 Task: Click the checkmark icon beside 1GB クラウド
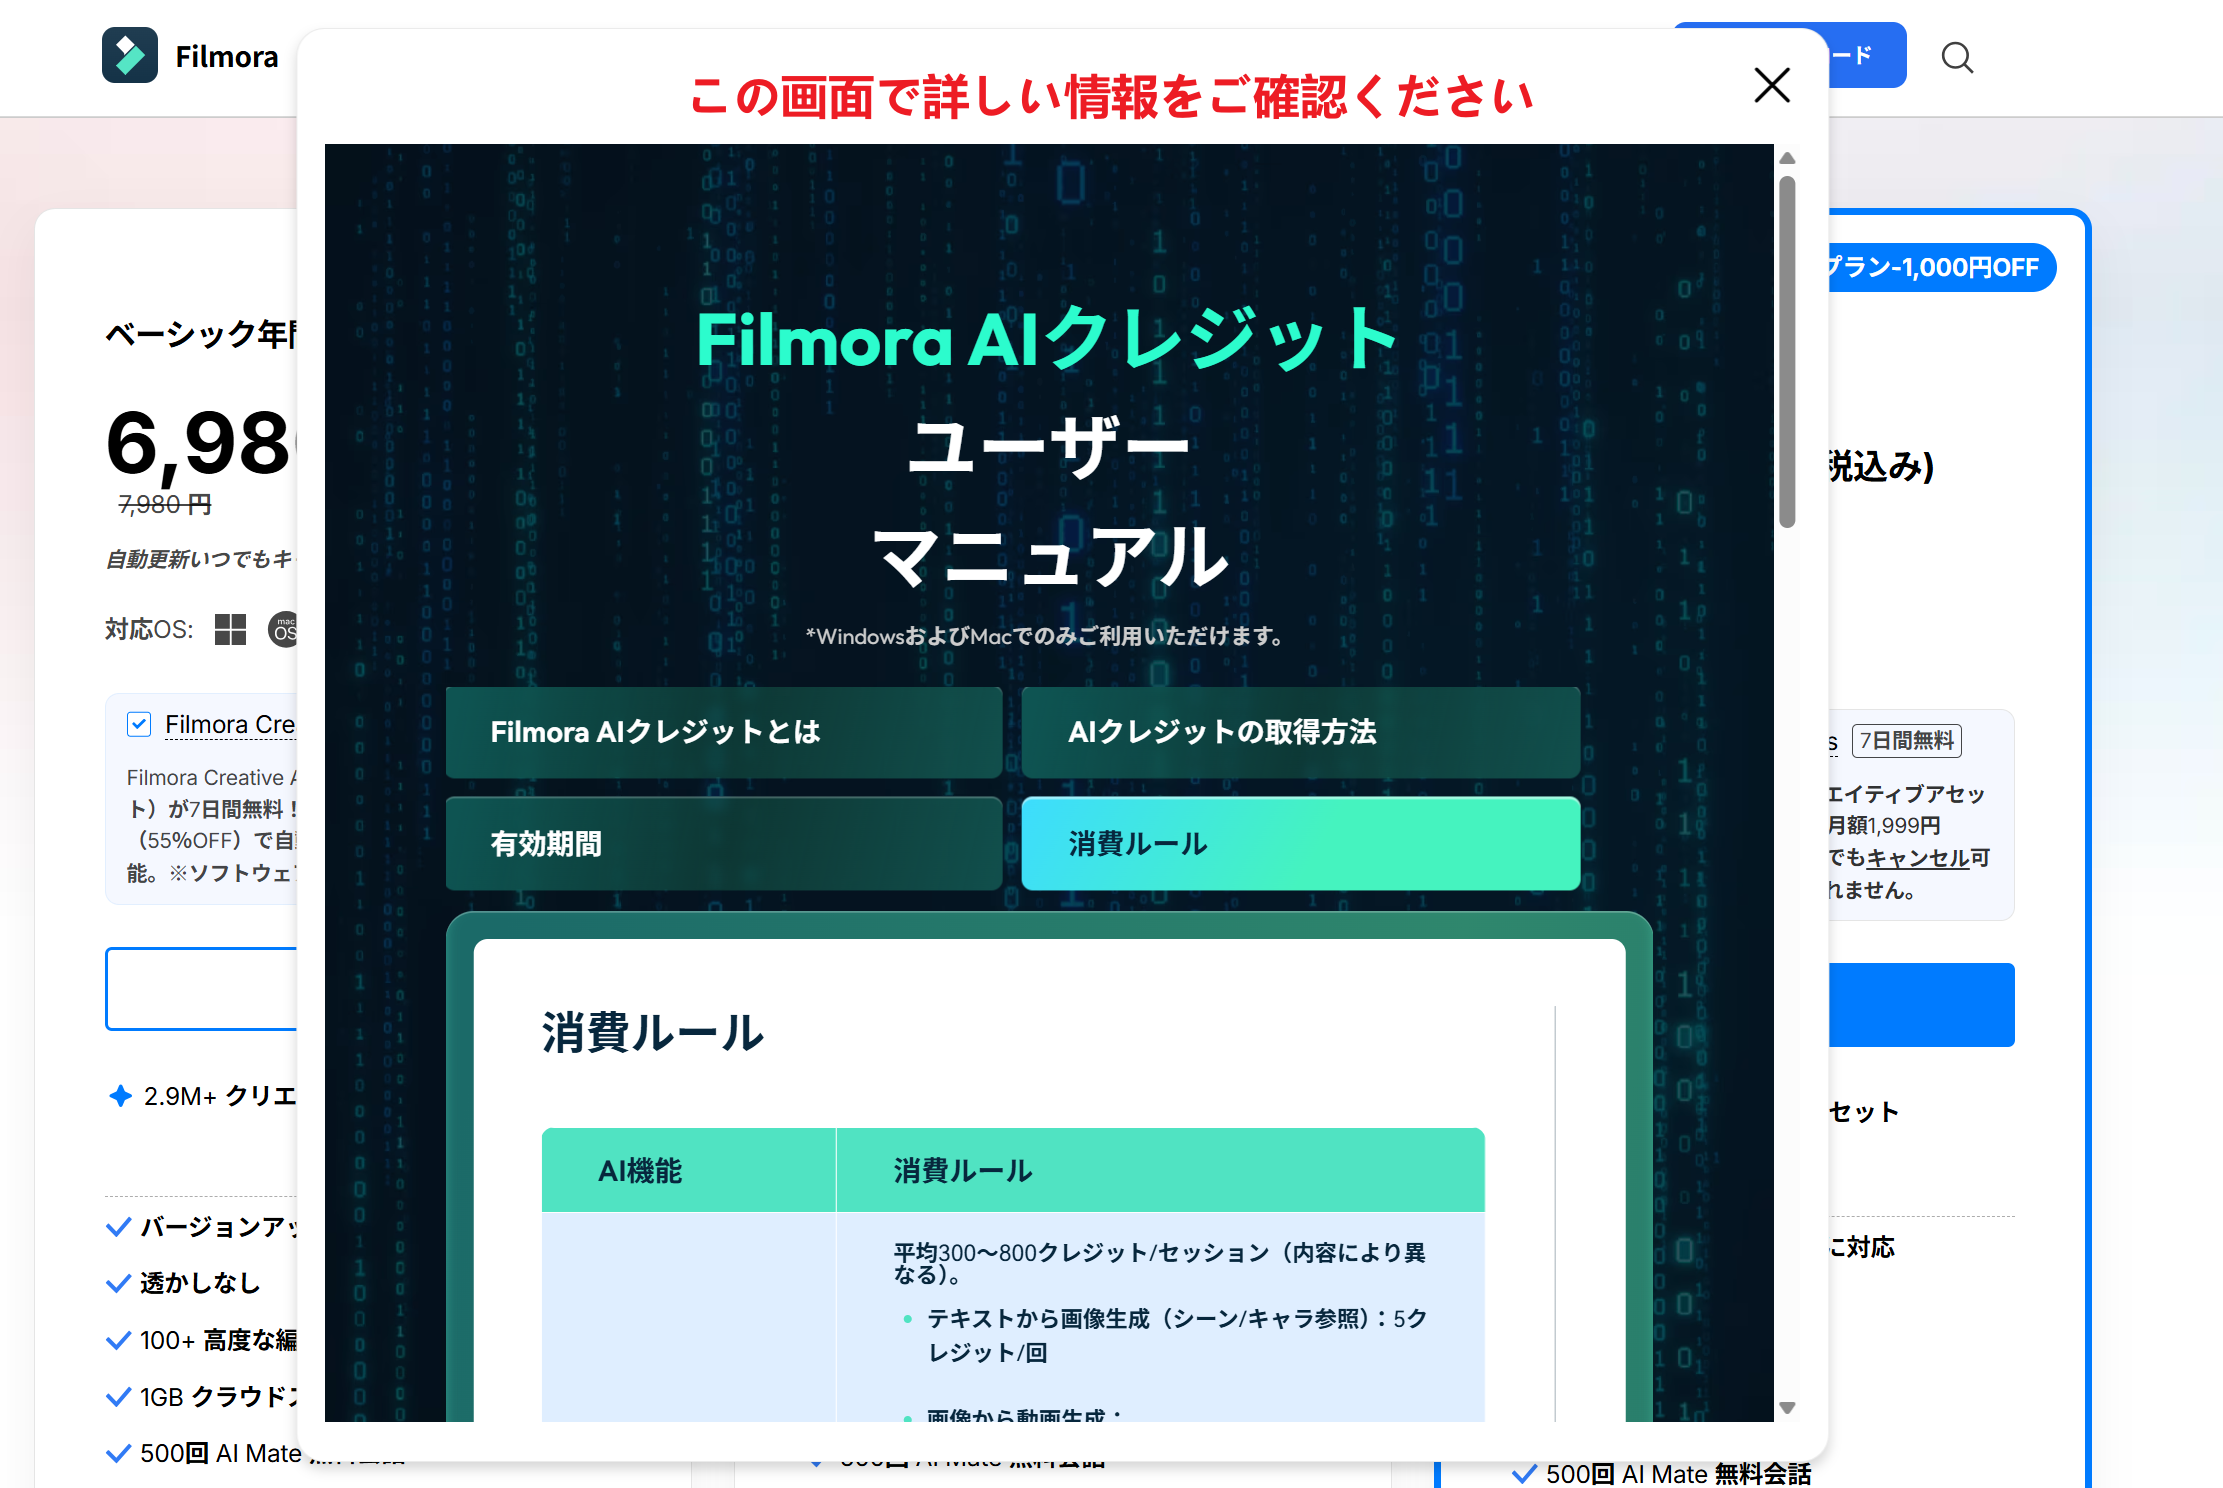[x=118, y=1397]
